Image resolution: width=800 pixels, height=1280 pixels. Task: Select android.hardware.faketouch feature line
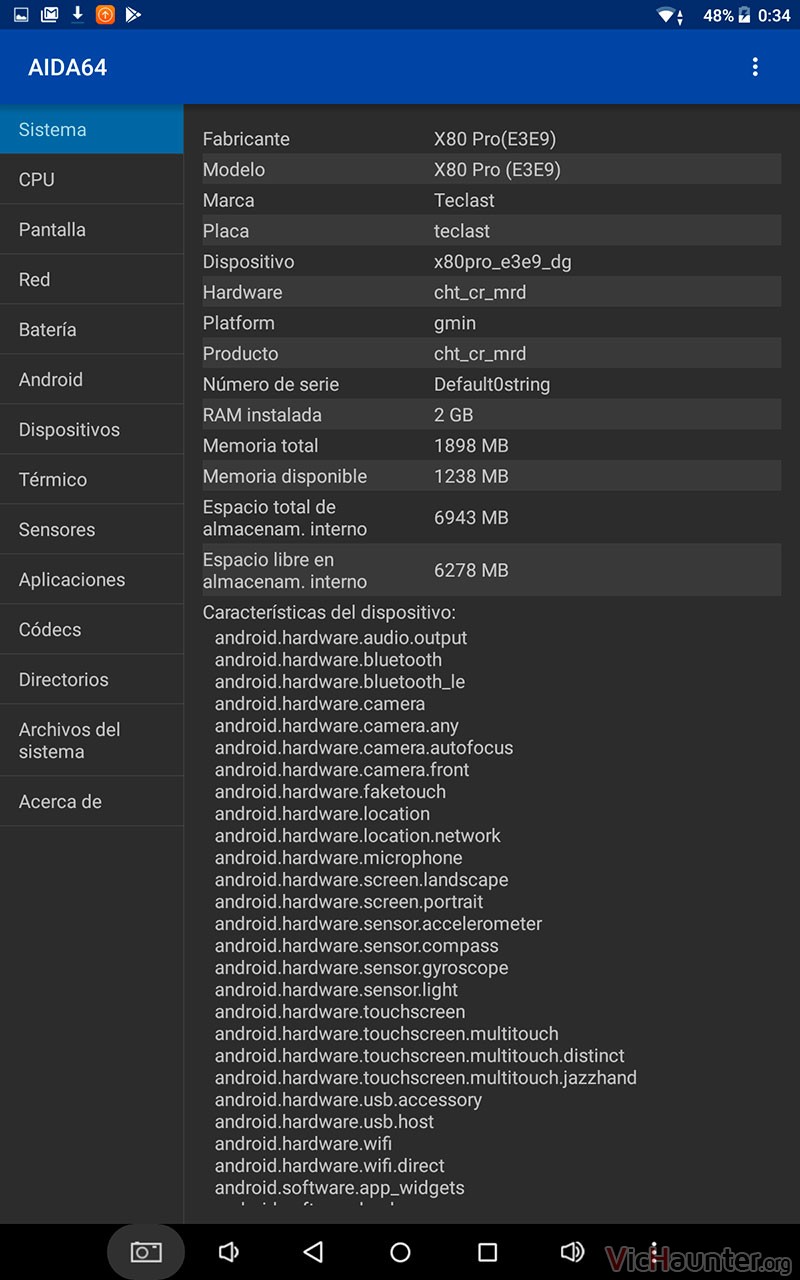[330, 792]
